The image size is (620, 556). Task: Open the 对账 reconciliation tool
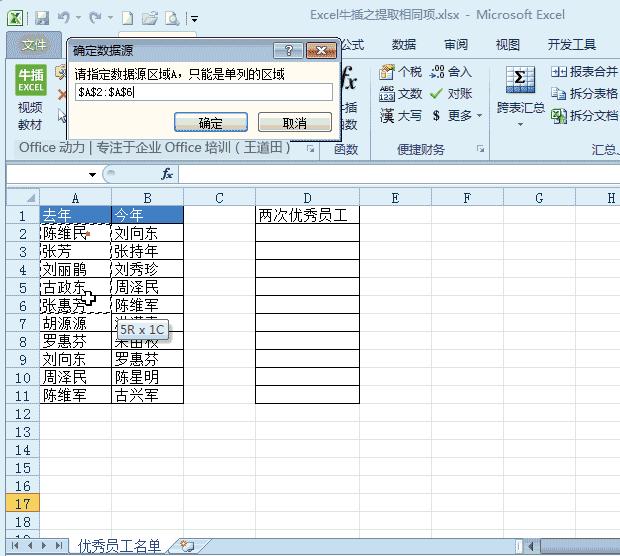(451, 94)
